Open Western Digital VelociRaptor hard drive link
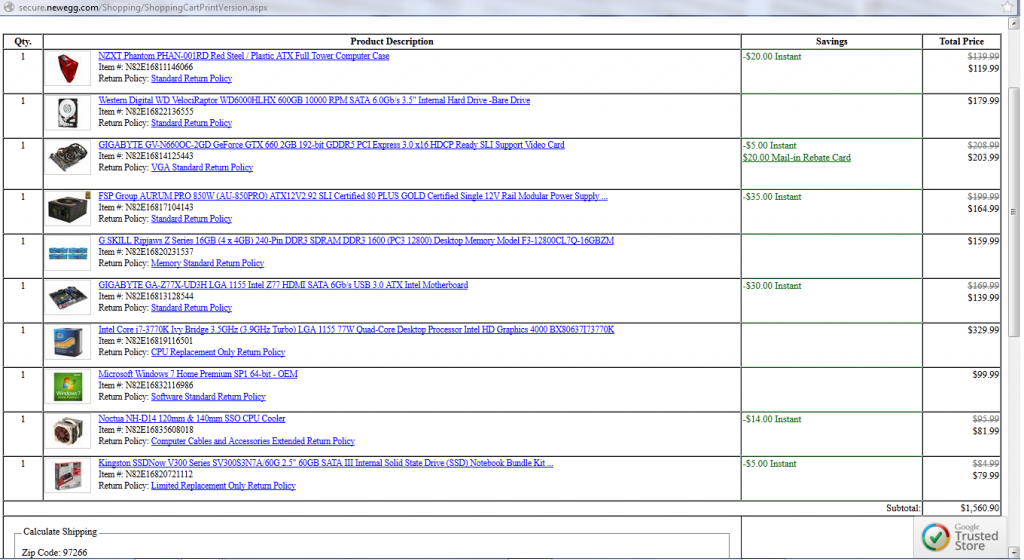Screen dimensions: 1024x560 314,101
